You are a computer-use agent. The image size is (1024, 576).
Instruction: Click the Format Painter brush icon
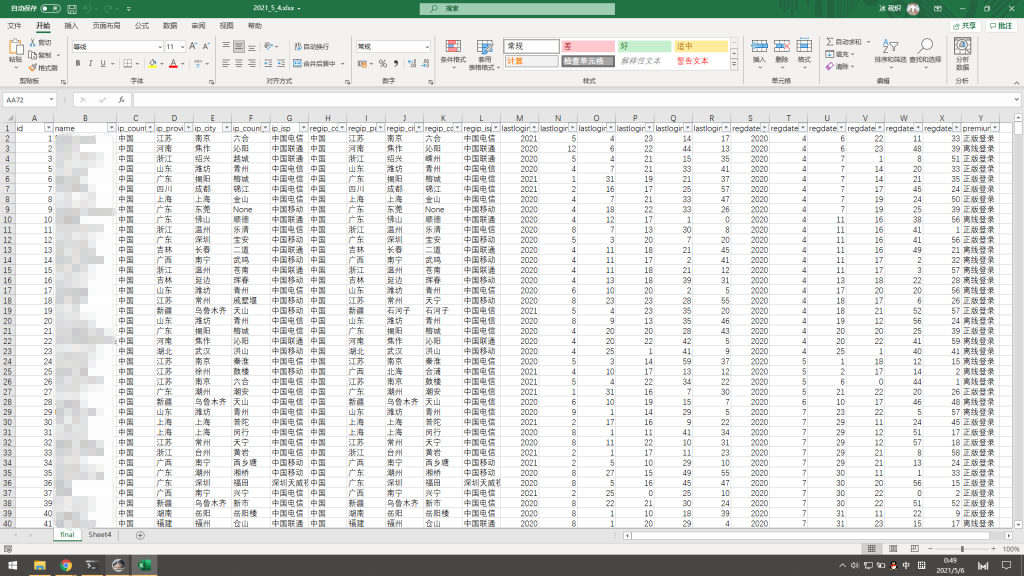coord(33,68)
